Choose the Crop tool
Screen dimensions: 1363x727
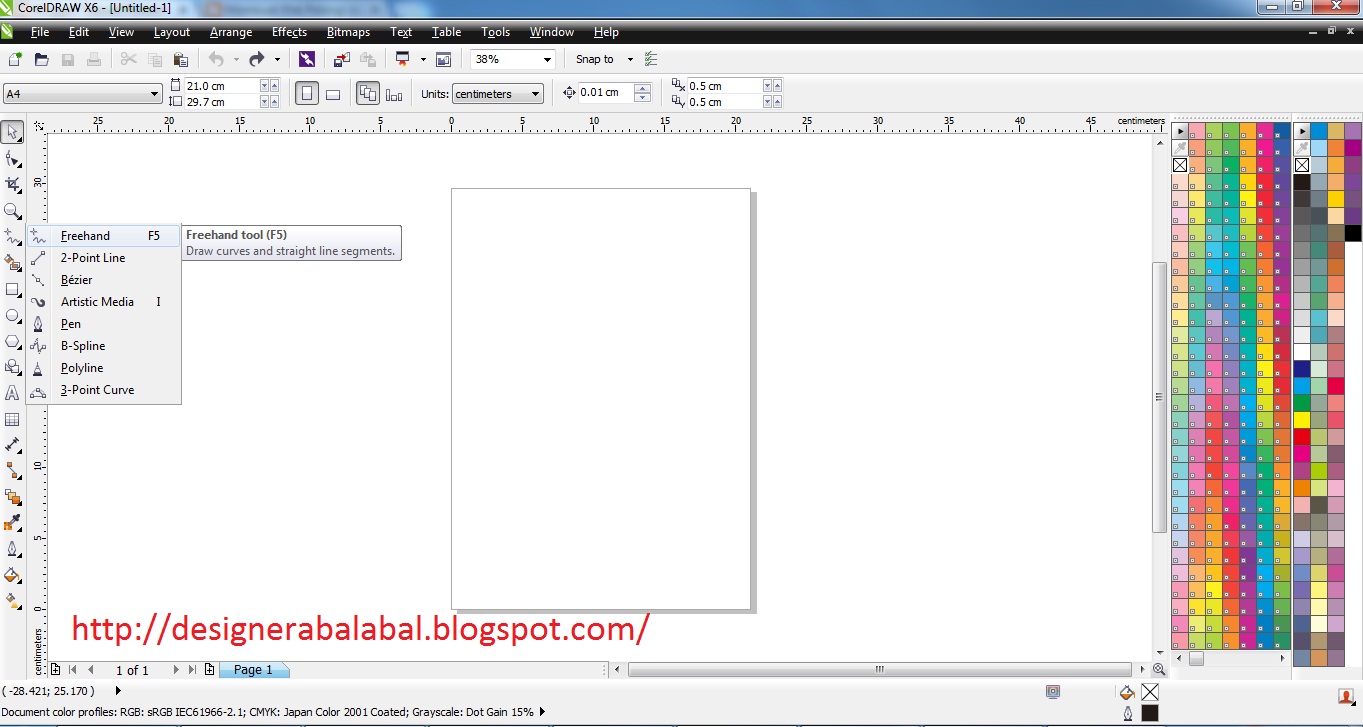point(13,184)
